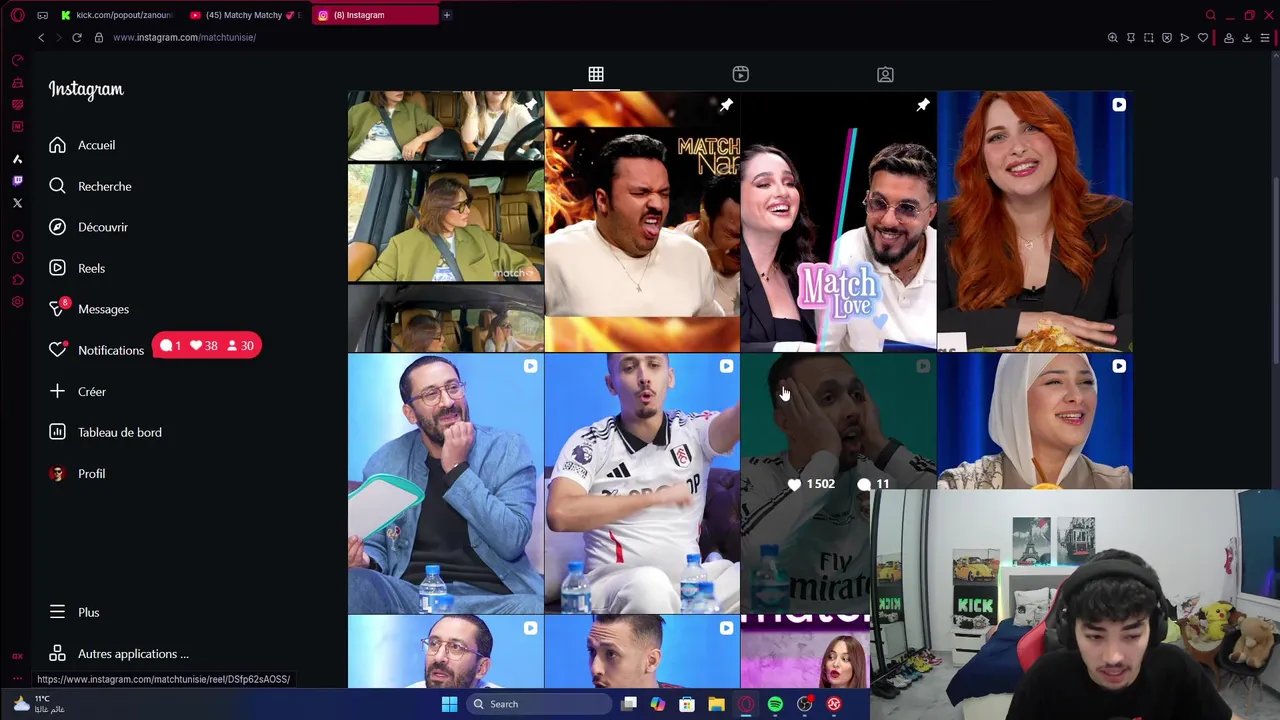The image size is (1280, 720).
Task: Open X (Twitter) in Opera sidebar
Action: coord(17,203)
